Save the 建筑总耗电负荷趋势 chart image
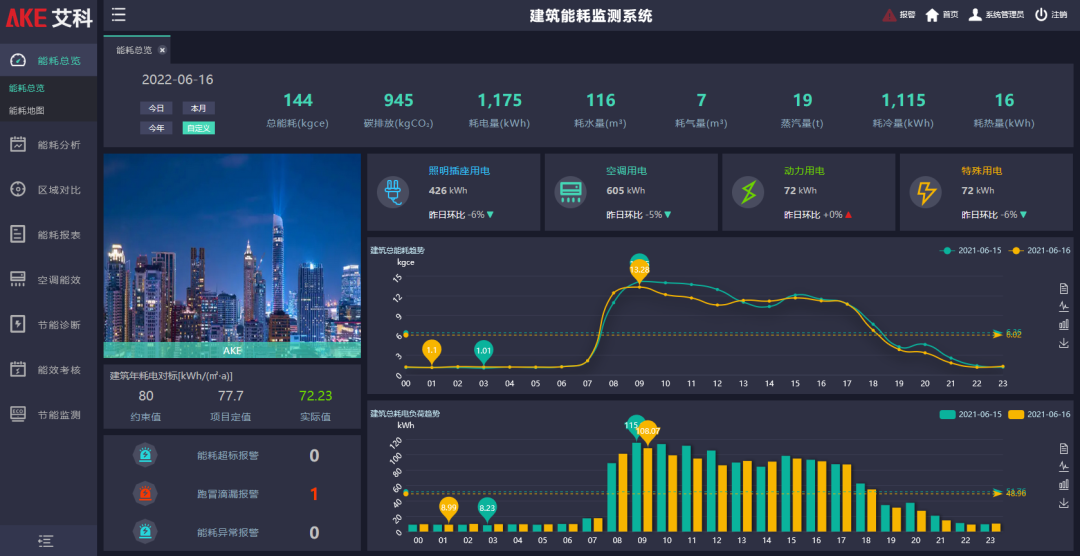Viewport: 1080px width, 556px height. [1063, 503]
